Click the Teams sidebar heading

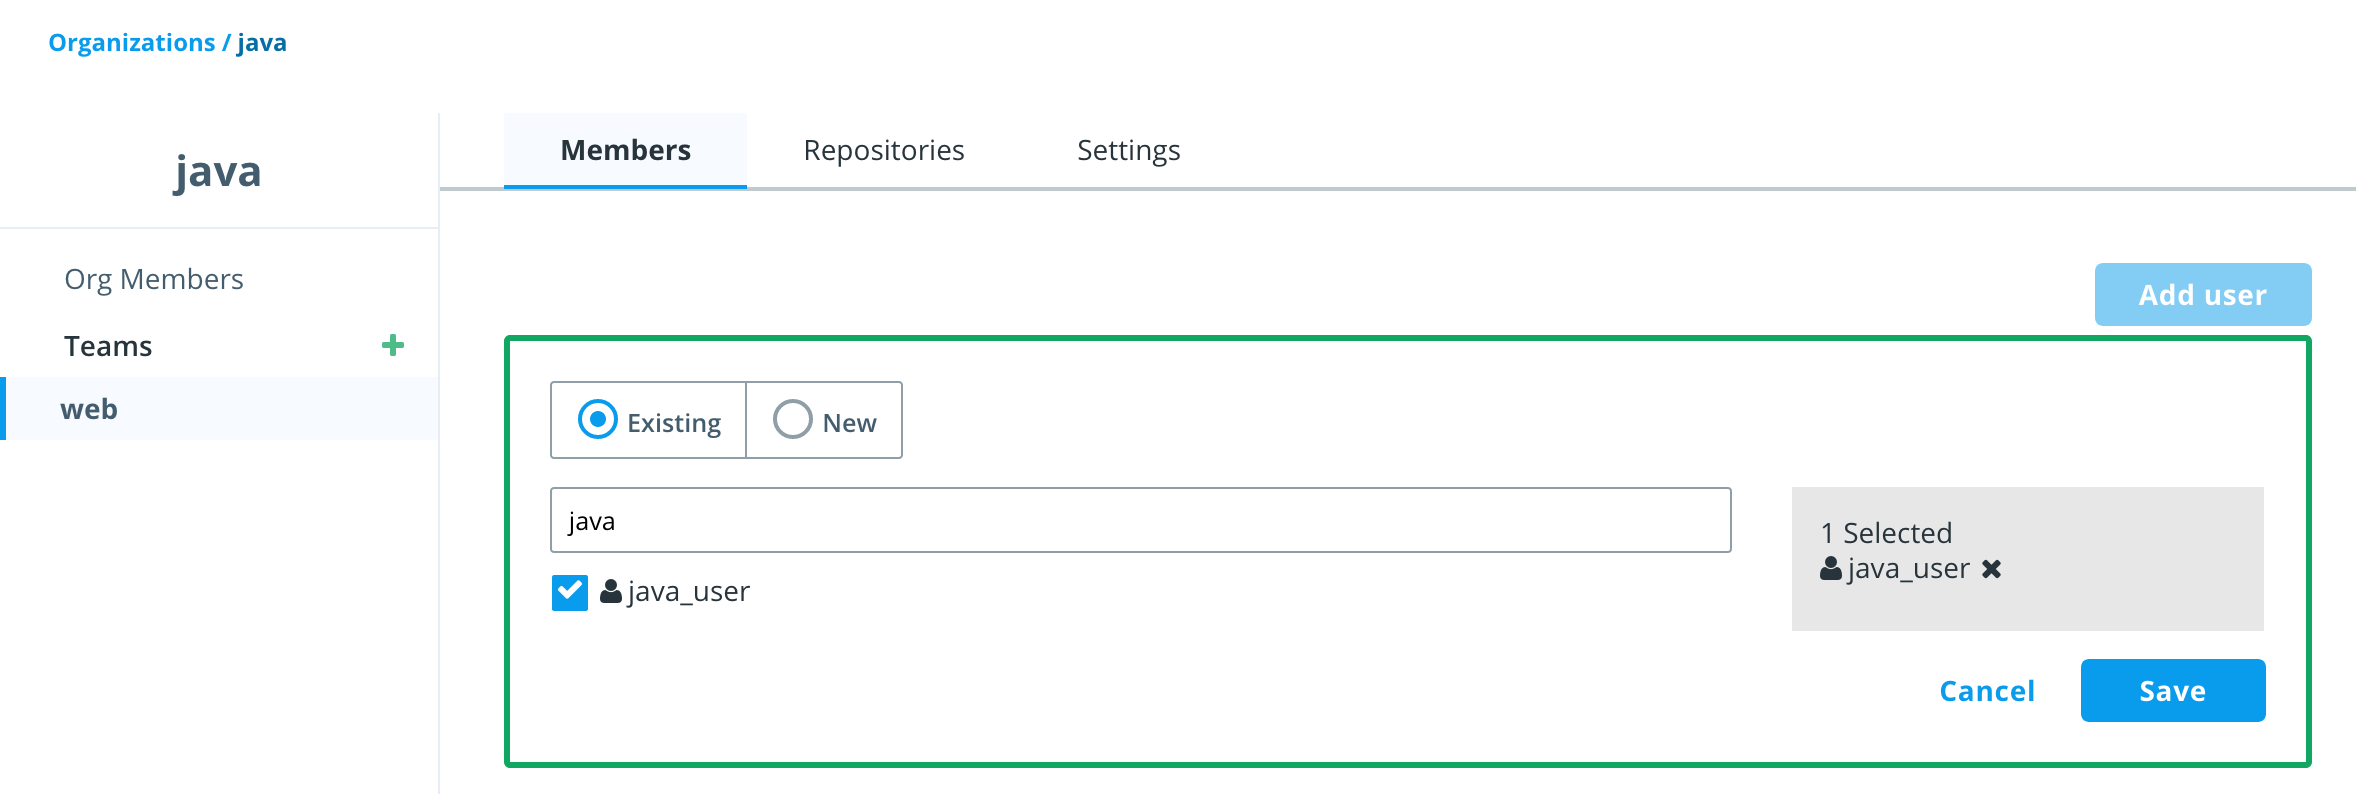(108, 346)
